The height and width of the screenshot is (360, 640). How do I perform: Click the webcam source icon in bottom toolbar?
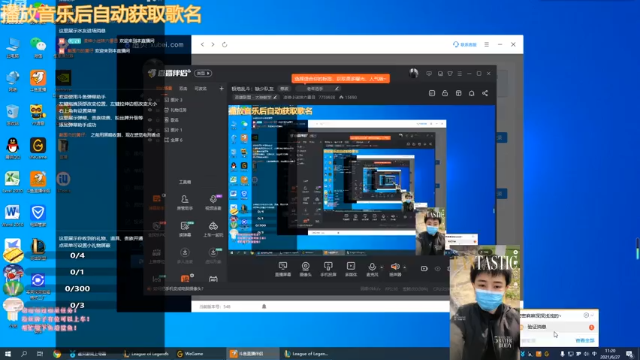click(305, 267)
